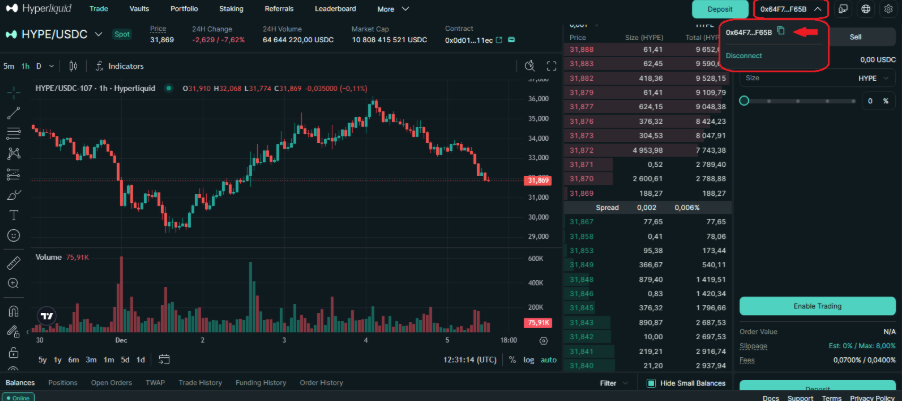Click the Enable Trading button
The height and width of the screenshot is (401, 903).
[x=817, y=306]
